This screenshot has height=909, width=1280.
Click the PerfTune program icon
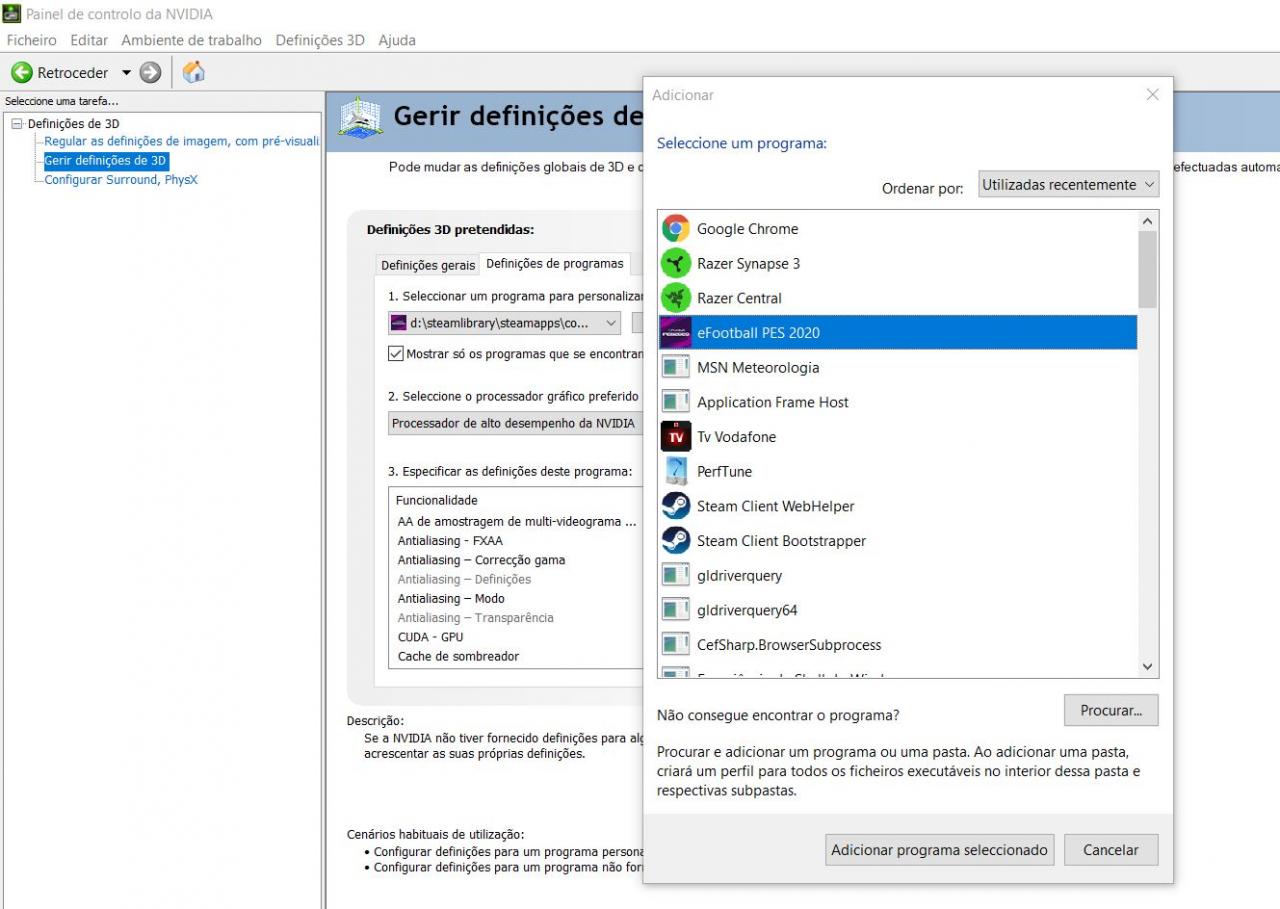pos(676,471)
